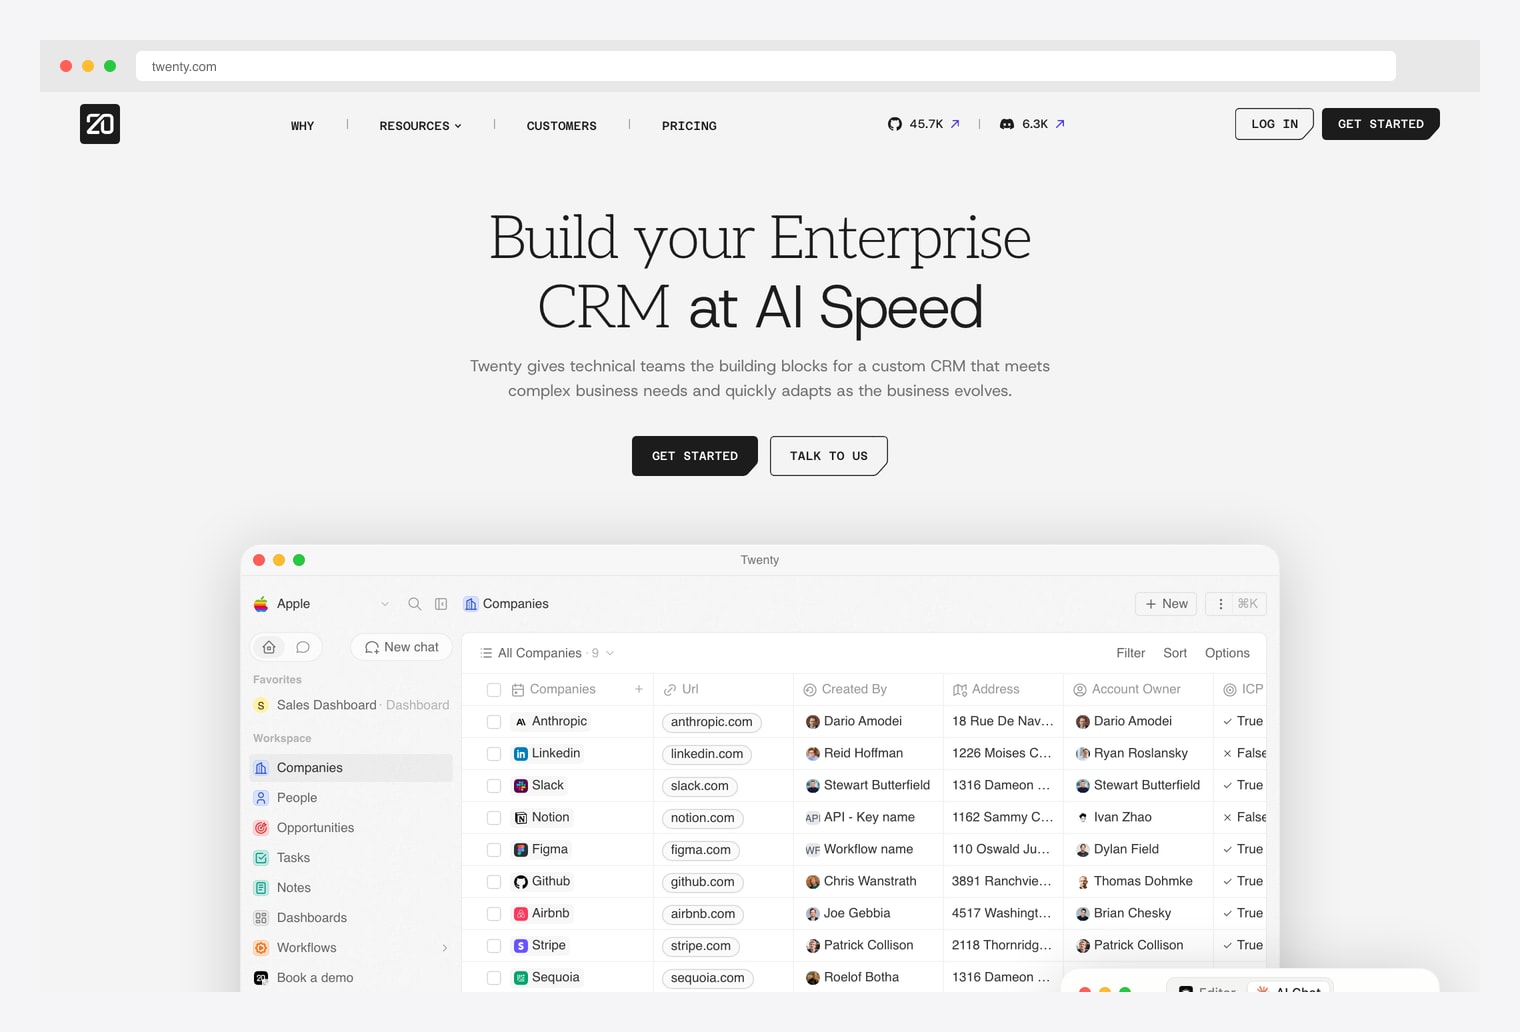The width and height of the screenshot is (1520, 1032).
Task: Click the Account Owner column header
Action: point(1138,690)
